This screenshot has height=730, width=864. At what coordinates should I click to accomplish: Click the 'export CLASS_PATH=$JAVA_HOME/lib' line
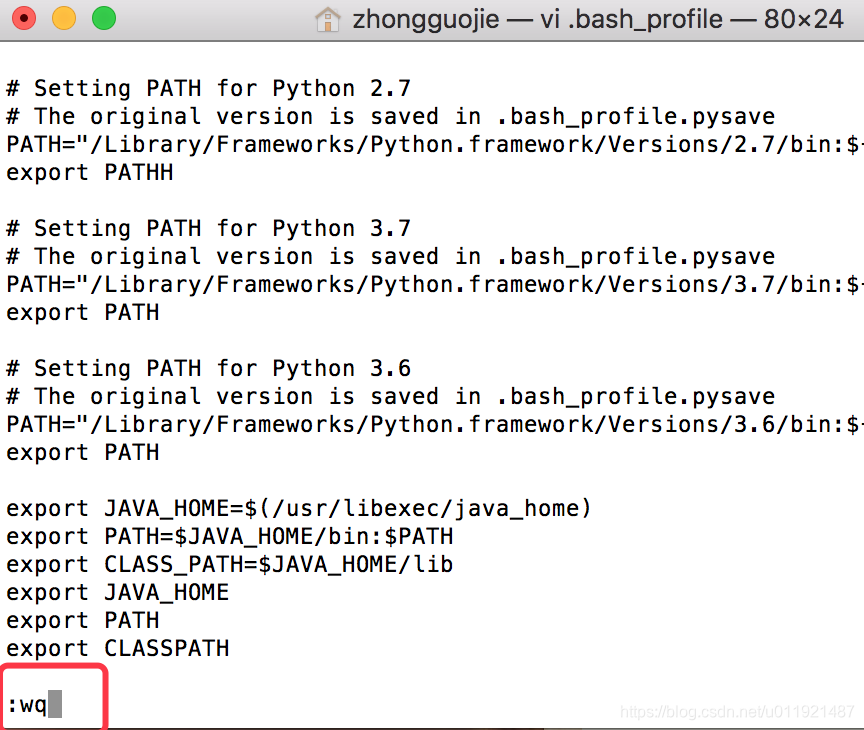230,563
